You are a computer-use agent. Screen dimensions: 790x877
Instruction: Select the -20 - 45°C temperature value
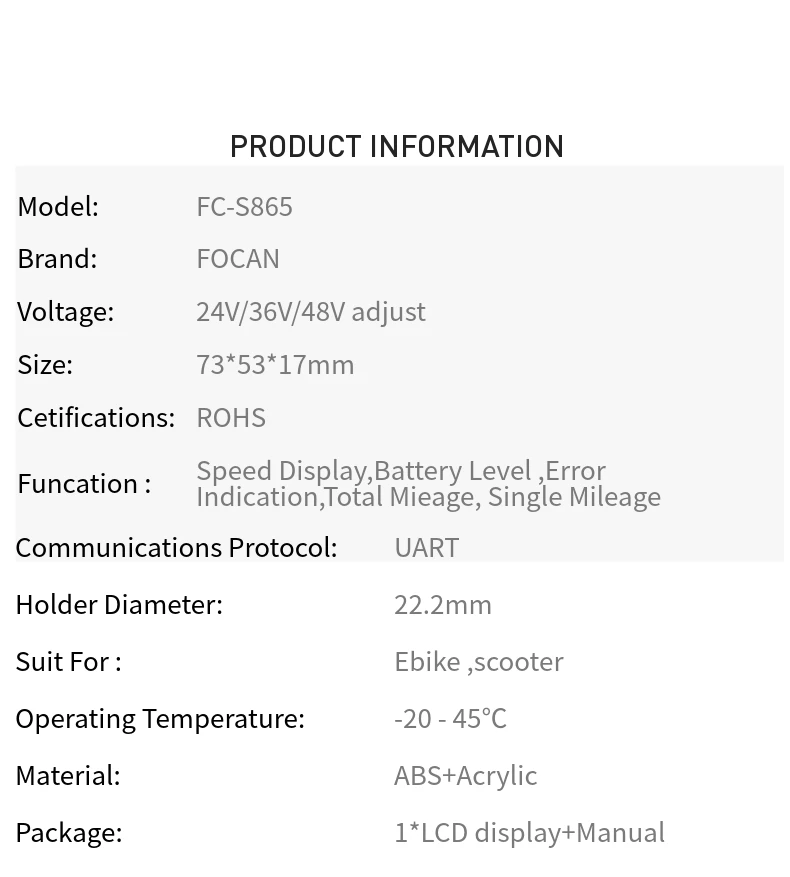click(x=450, y=718)
